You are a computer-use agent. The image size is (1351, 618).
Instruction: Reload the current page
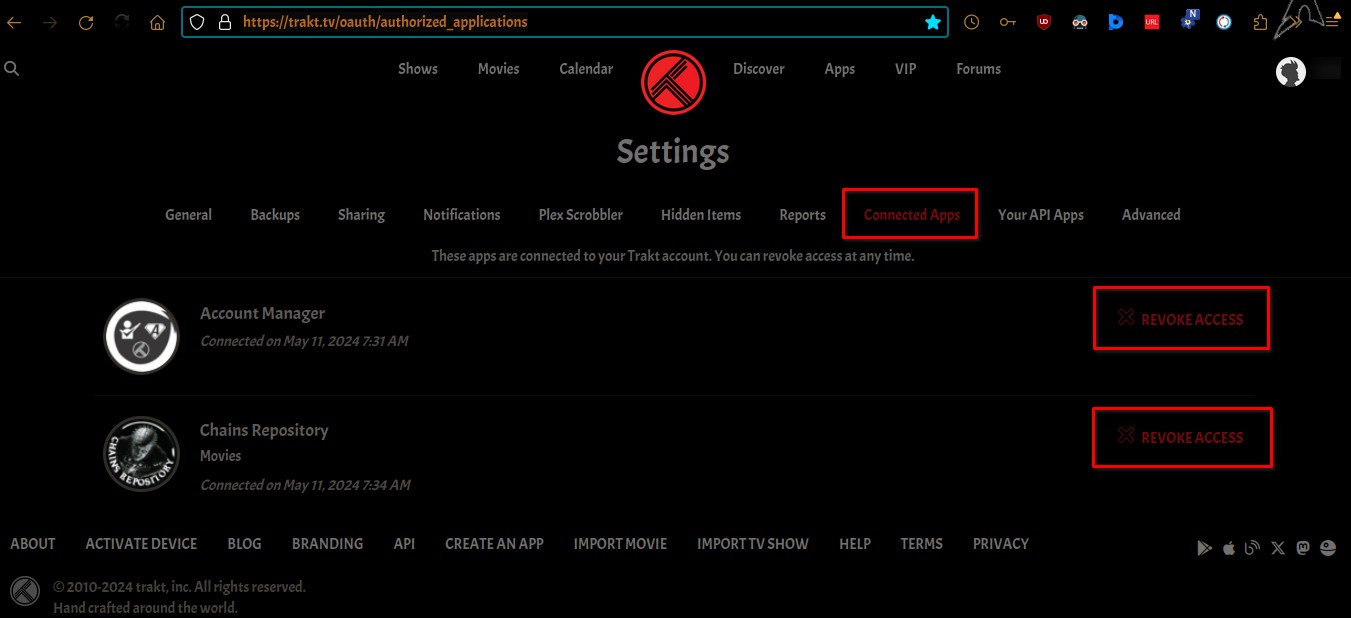click(86, 22)
